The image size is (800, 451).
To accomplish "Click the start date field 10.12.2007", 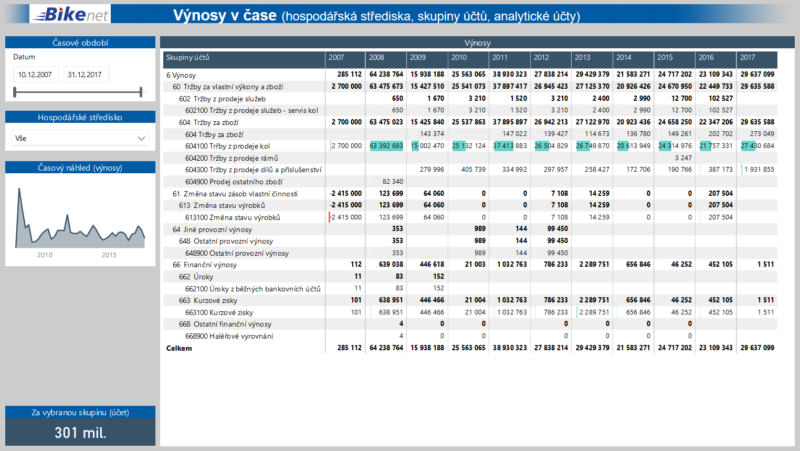I will (35, 74).
